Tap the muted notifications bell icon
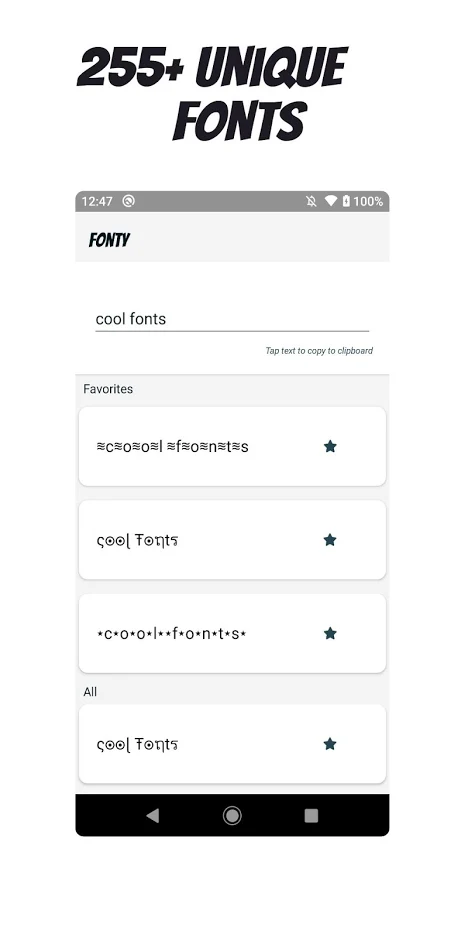This screenshot has width=468, height=937. 311,201
